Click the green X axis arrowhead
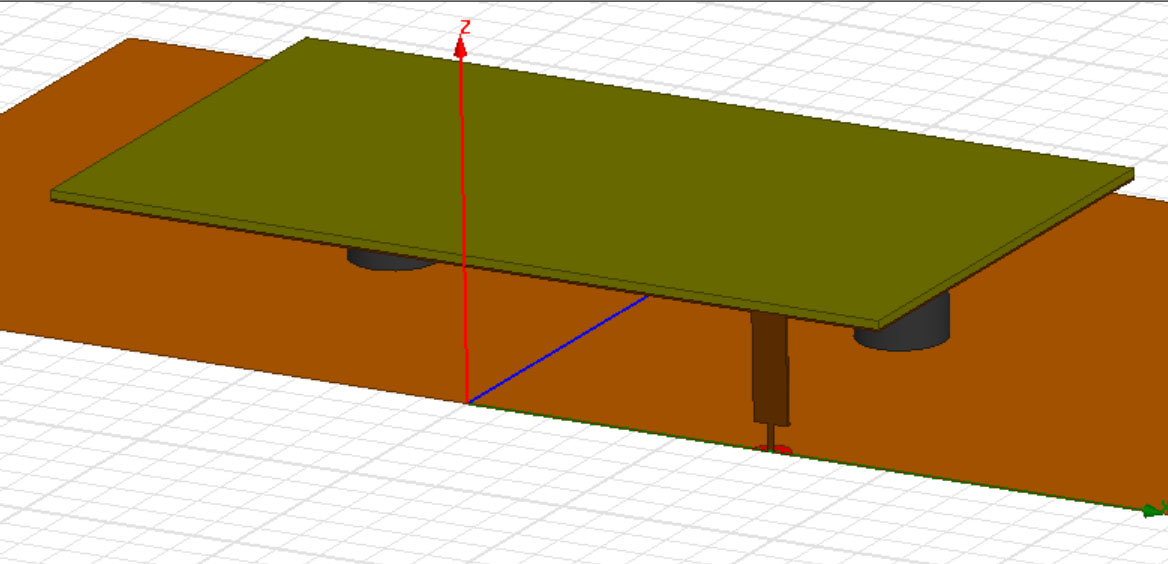Viewport: 1168px width, 564px height. pos(1153,510)
